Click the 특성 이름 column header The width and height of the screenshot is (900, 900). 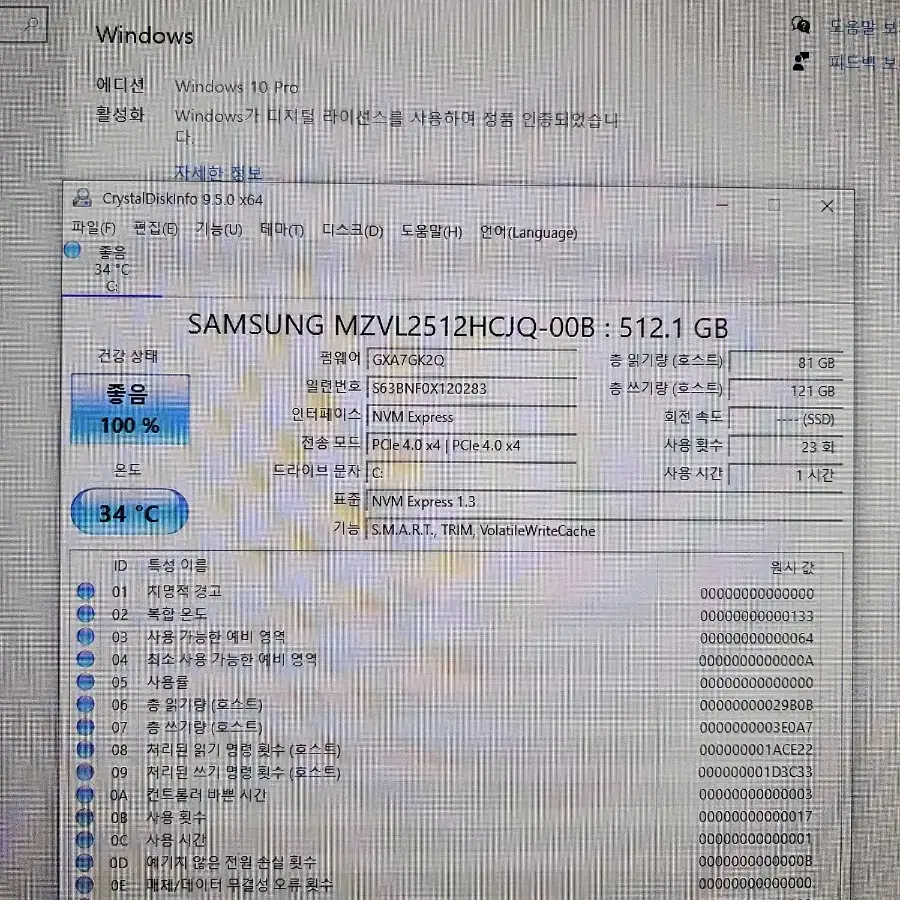[x=177, y=565]
